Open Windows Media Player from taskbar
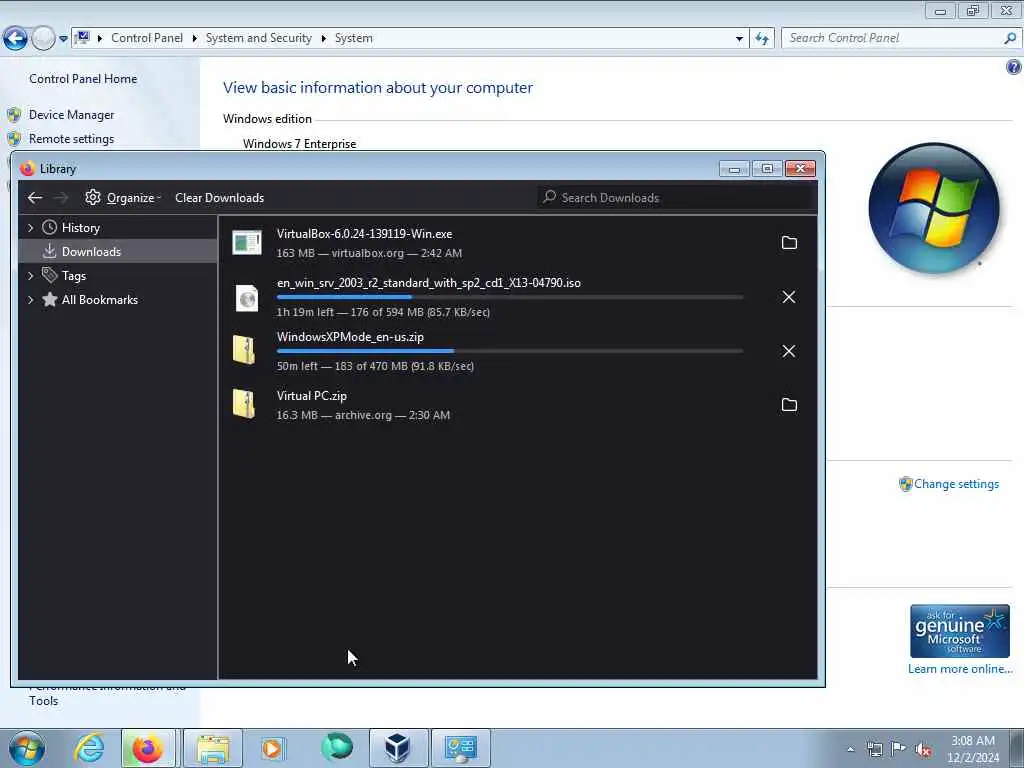This screenshot has width=1024, height=768. [x=272, y=748]
